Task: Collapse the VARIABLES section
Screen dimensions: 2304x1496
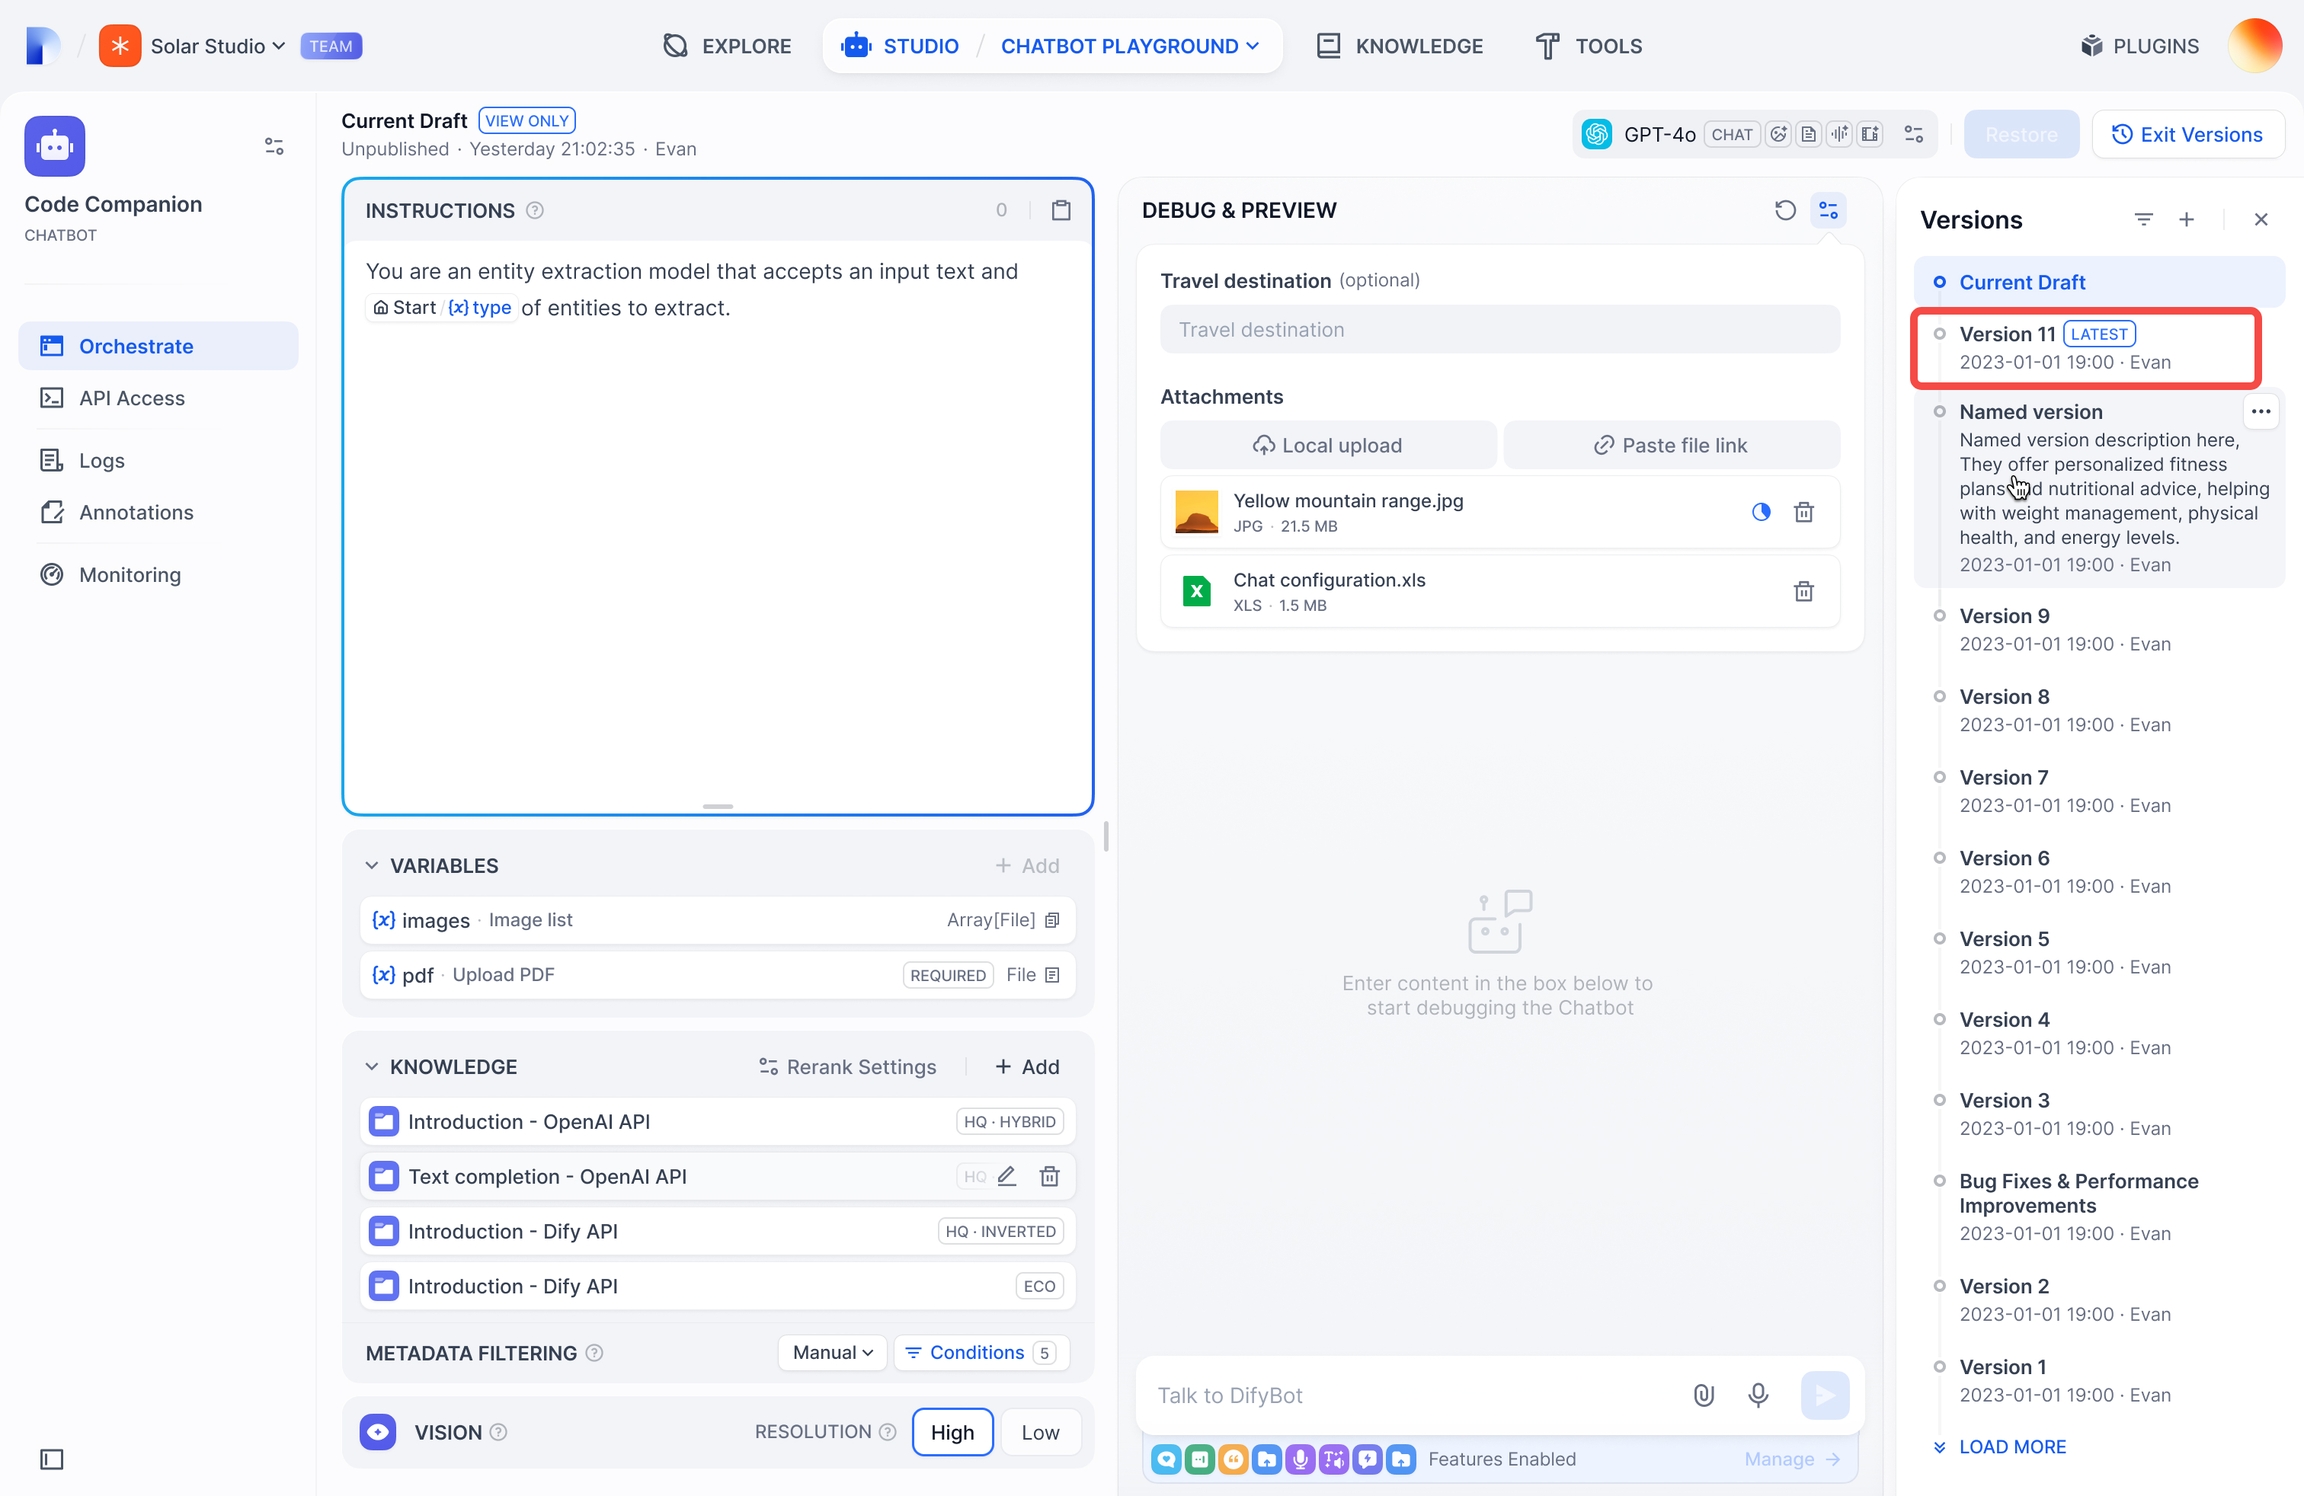Action: pyautogui.click(x=372, y=865)
